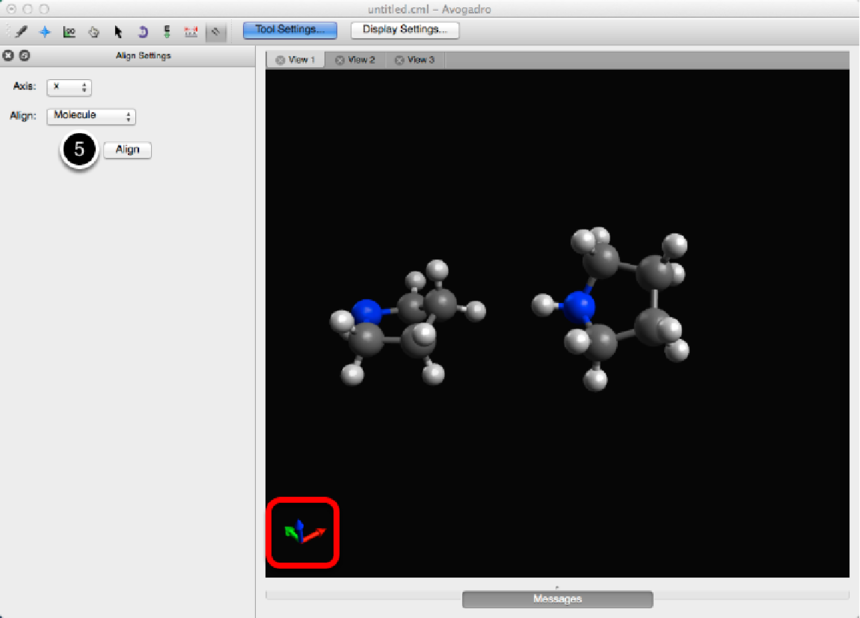860x618 pixels.
Task: Select the Align tool icon
Action: click(216, 31)
